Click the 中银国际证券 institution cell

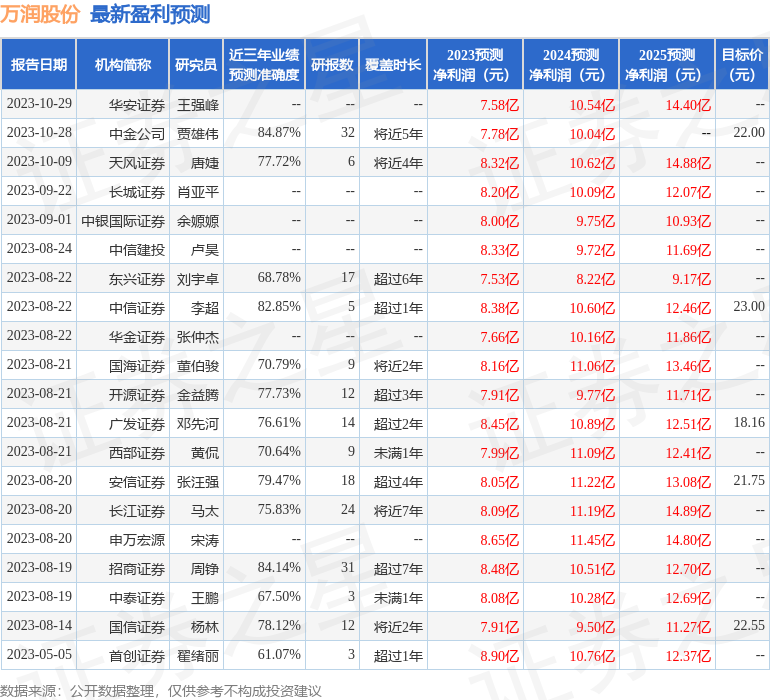coord(123,221)
